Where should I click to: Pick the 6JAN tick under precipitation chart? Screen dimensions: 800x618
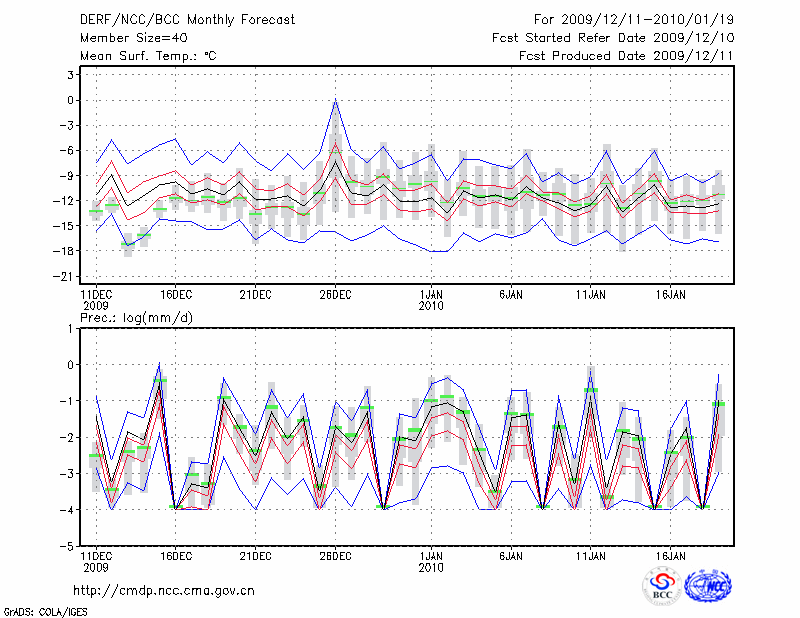click(x=511, y=554)
